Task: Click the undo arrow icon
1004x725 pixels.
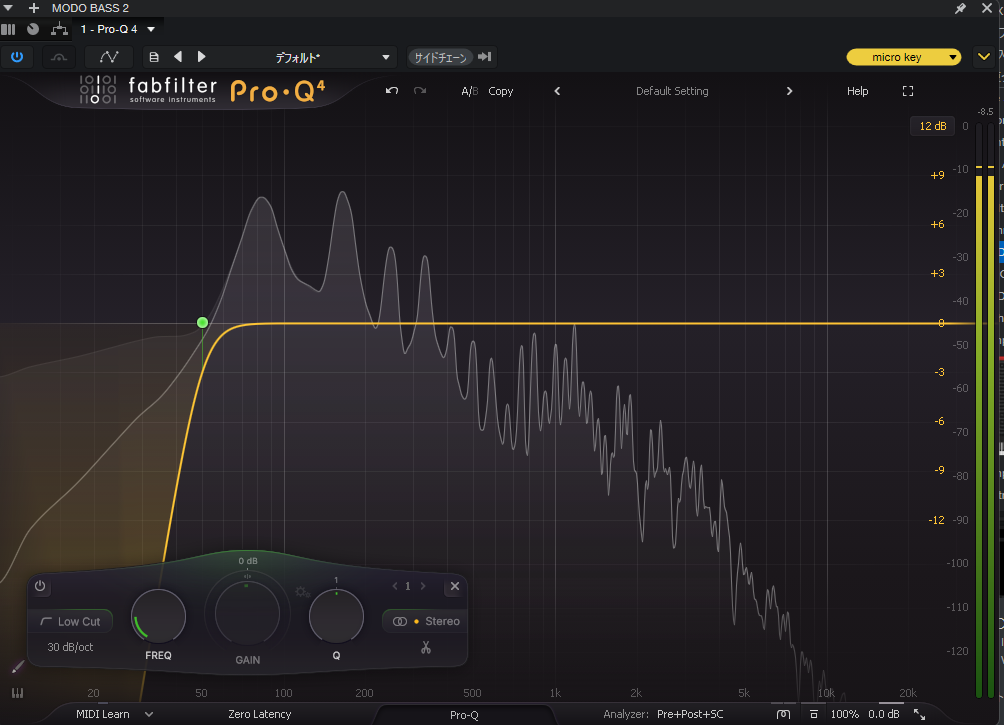Action: coord(392,91)
